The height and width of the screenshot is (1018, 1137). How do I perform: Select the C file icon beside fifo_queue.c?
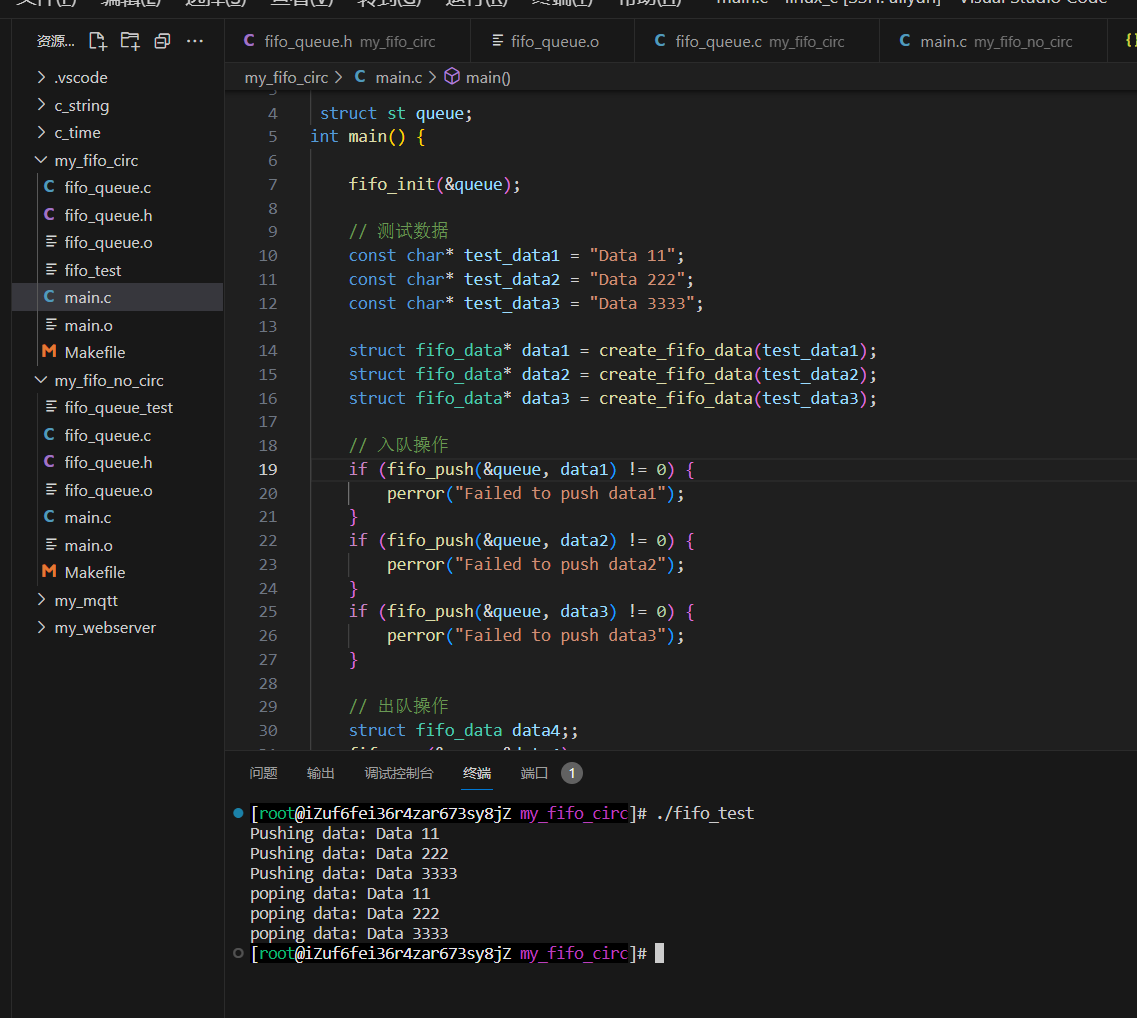[x=48, y=187]
